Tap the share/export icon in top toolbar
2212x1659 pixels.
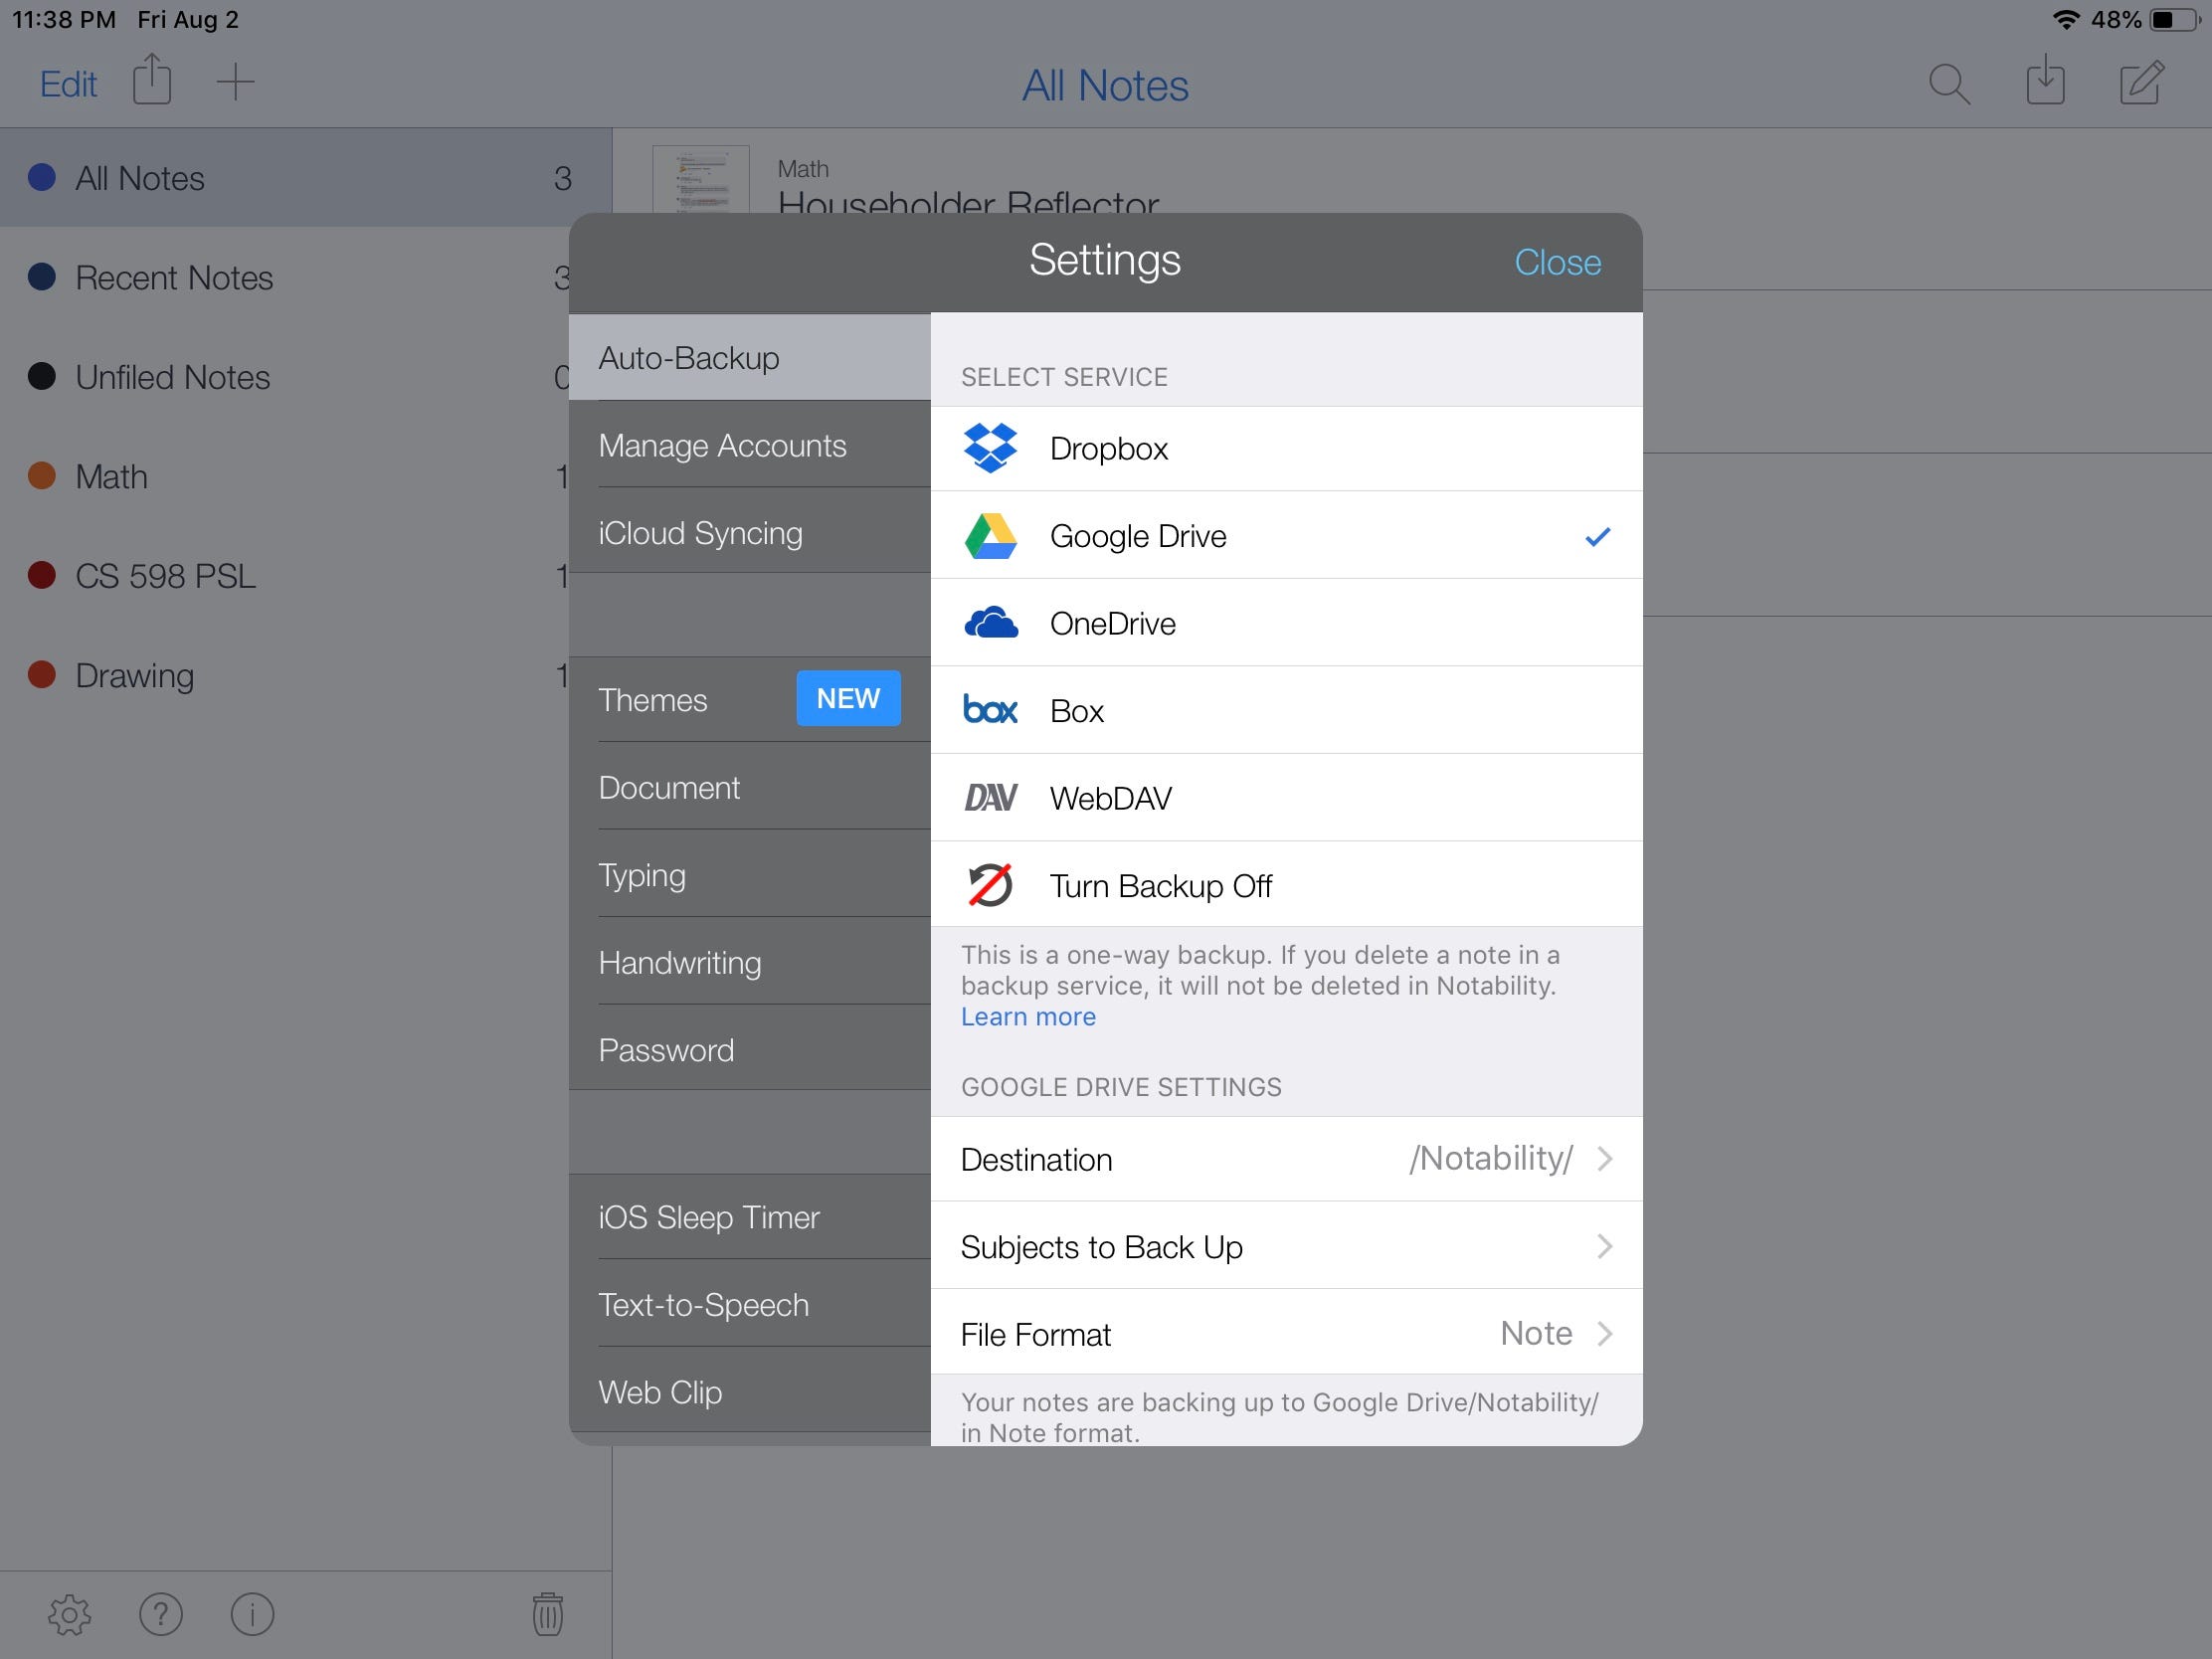(x=152, y=81)
